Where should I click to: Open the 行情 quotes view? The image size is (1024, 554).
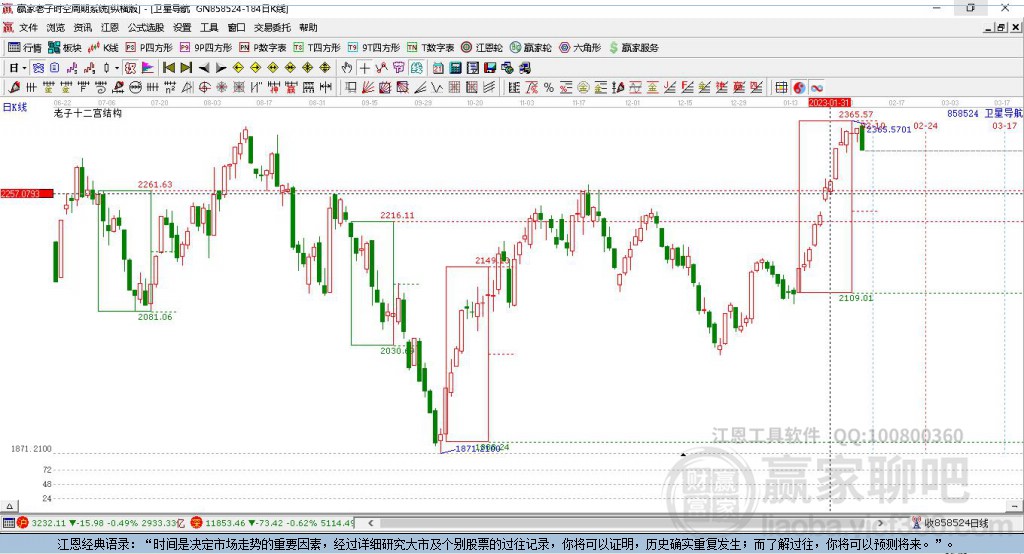pyautogui.click(x=25, y=48)
